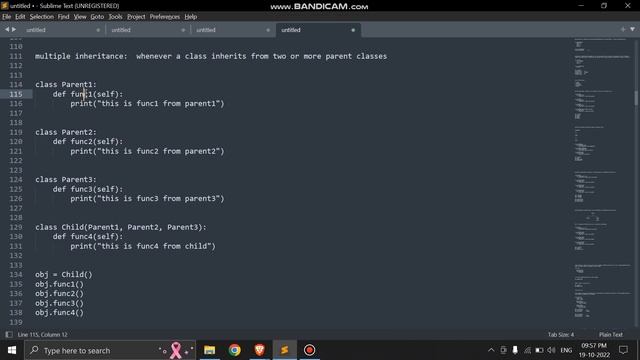Click the print func3 from parent3 line
The height and width of the screenshot is (360, 640).
[147, 199]
